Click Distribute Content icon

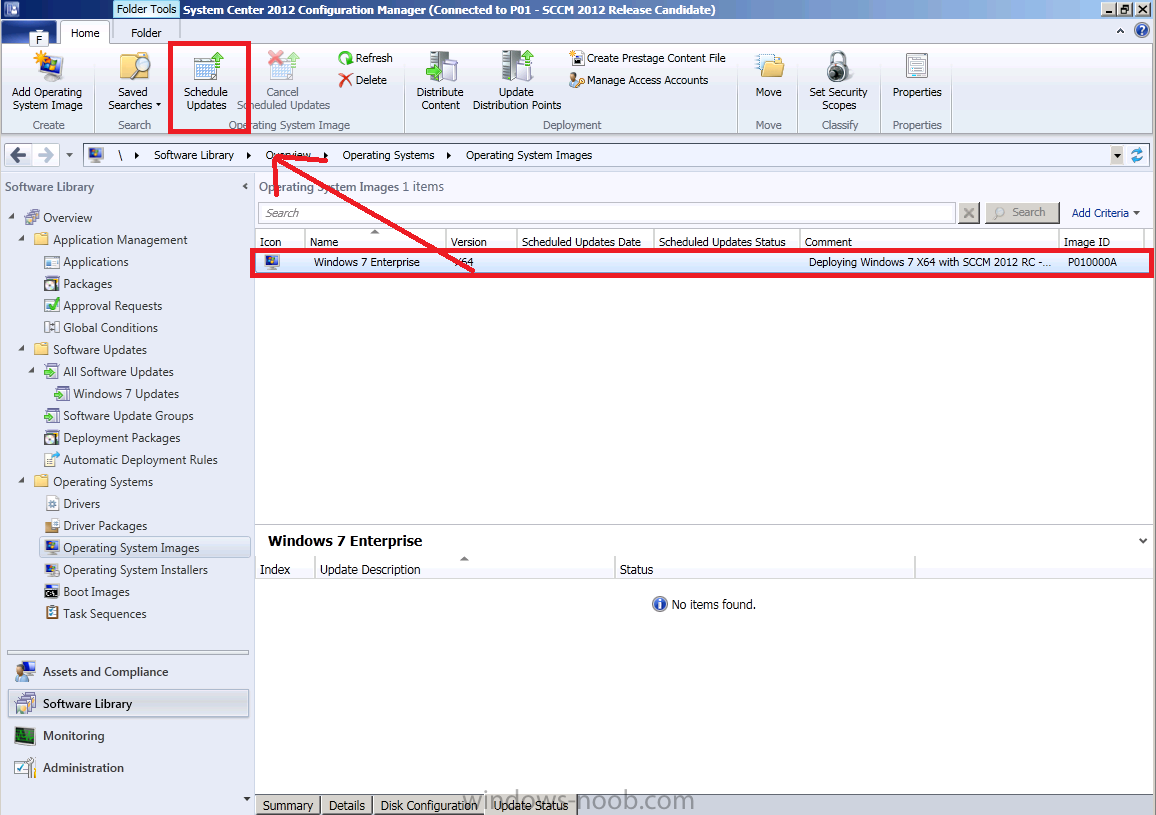(441, 66)
